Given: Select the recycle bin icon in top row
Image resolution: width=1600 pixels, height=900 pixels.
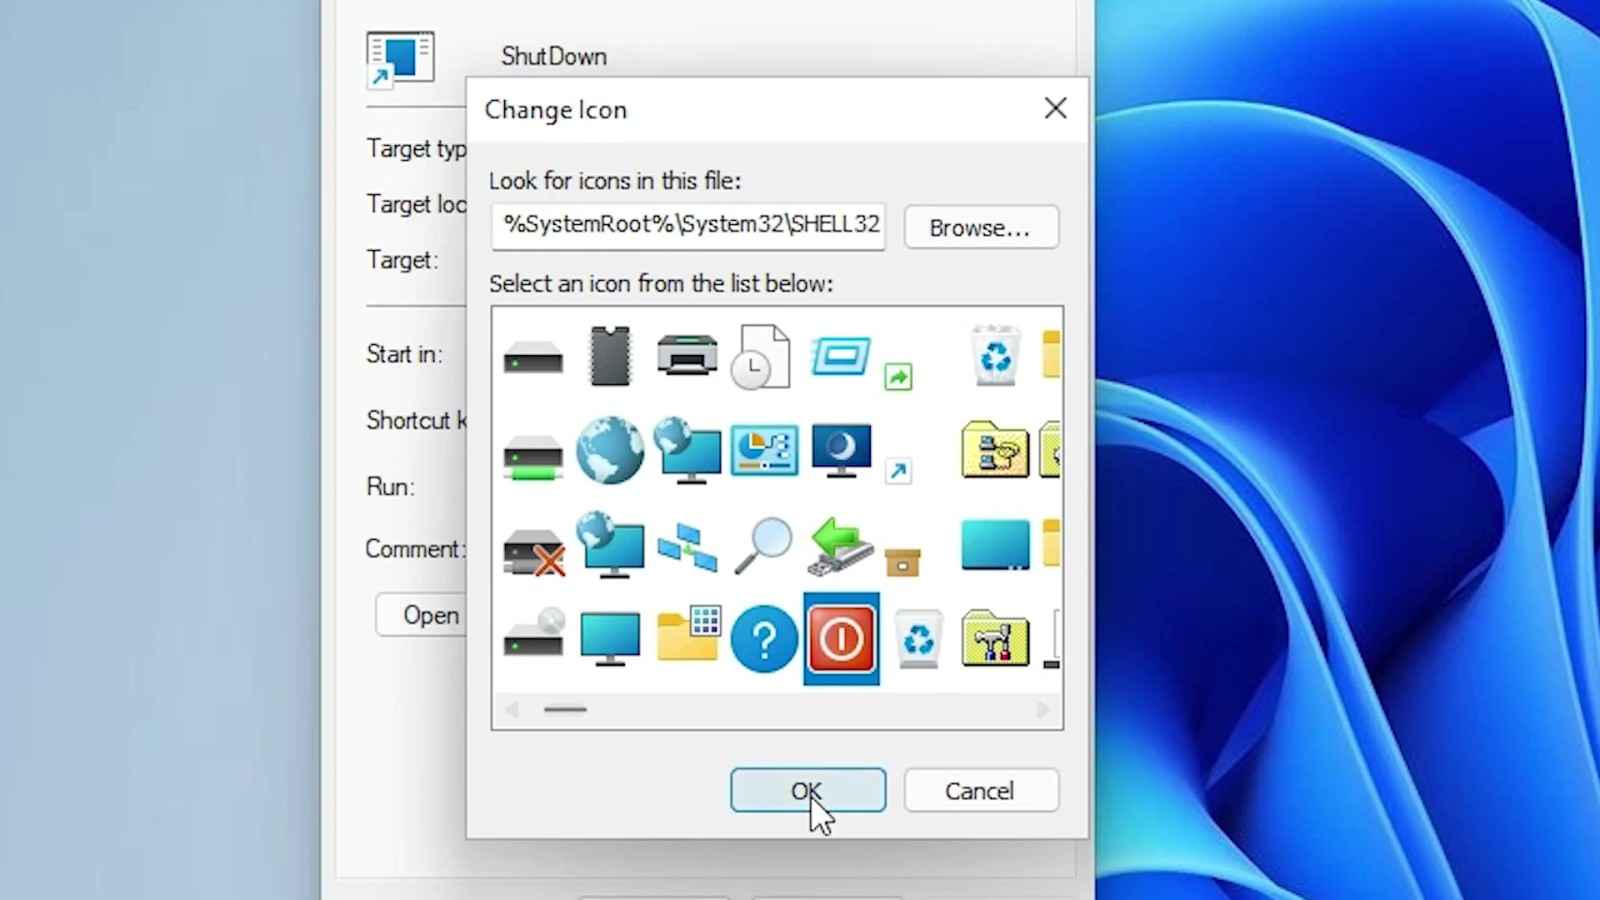Looking at the screenshot, I should (994, 356).
